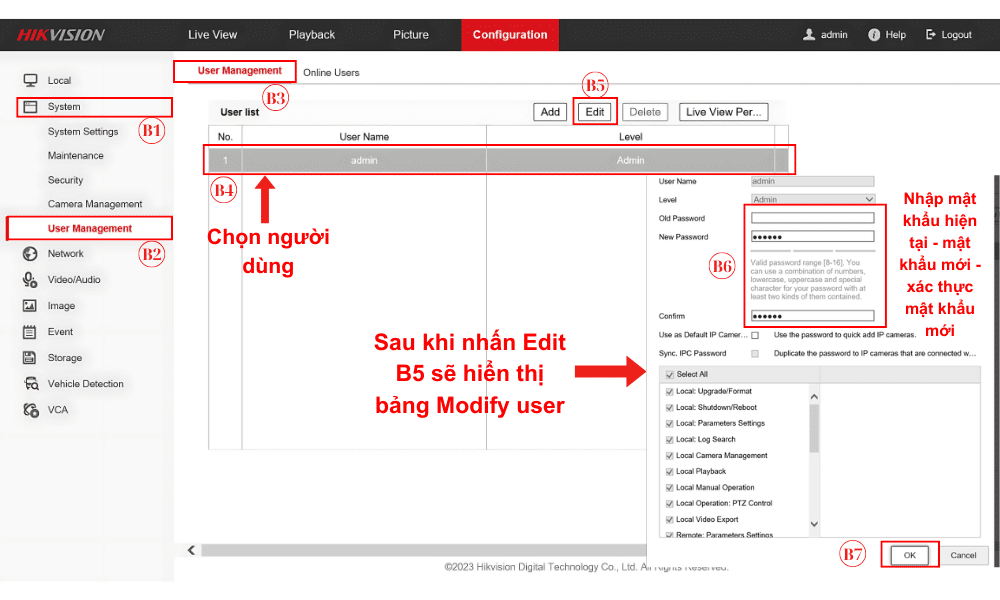Click the Video/Audio microphone icon
Viewport: 1000px width, 600px height.
(30, 280)
